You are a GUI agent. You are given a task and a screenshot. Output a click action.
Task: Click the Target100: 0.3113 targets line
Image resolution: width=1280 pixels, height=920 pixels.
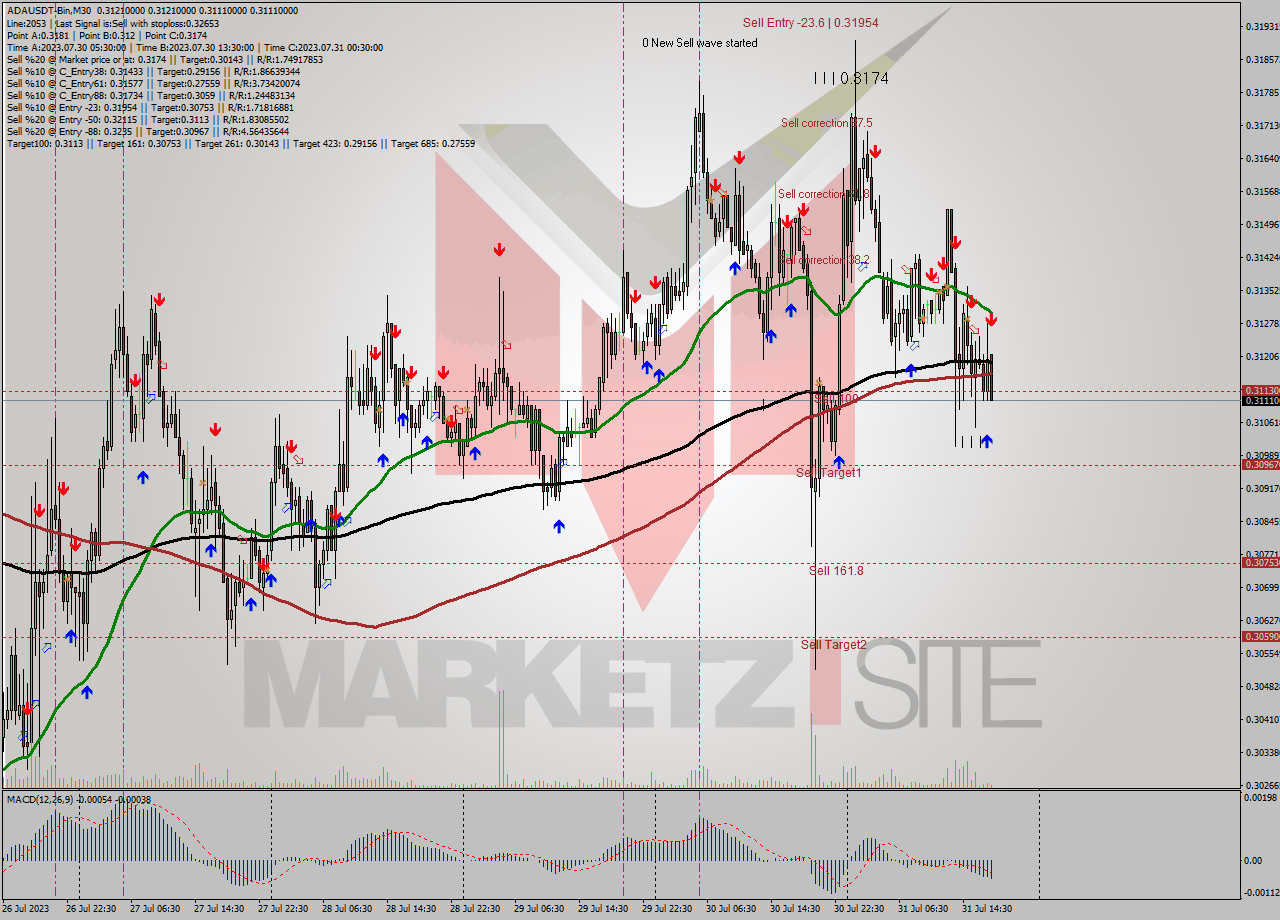[x=240, y=143]
